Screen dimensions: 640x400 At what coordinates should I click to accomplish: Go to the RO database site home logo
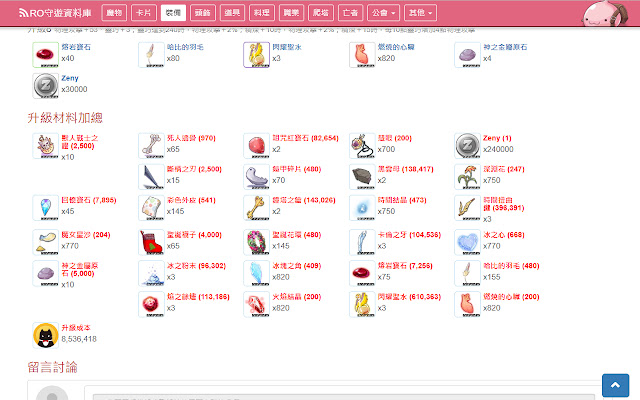pos(55,13)
